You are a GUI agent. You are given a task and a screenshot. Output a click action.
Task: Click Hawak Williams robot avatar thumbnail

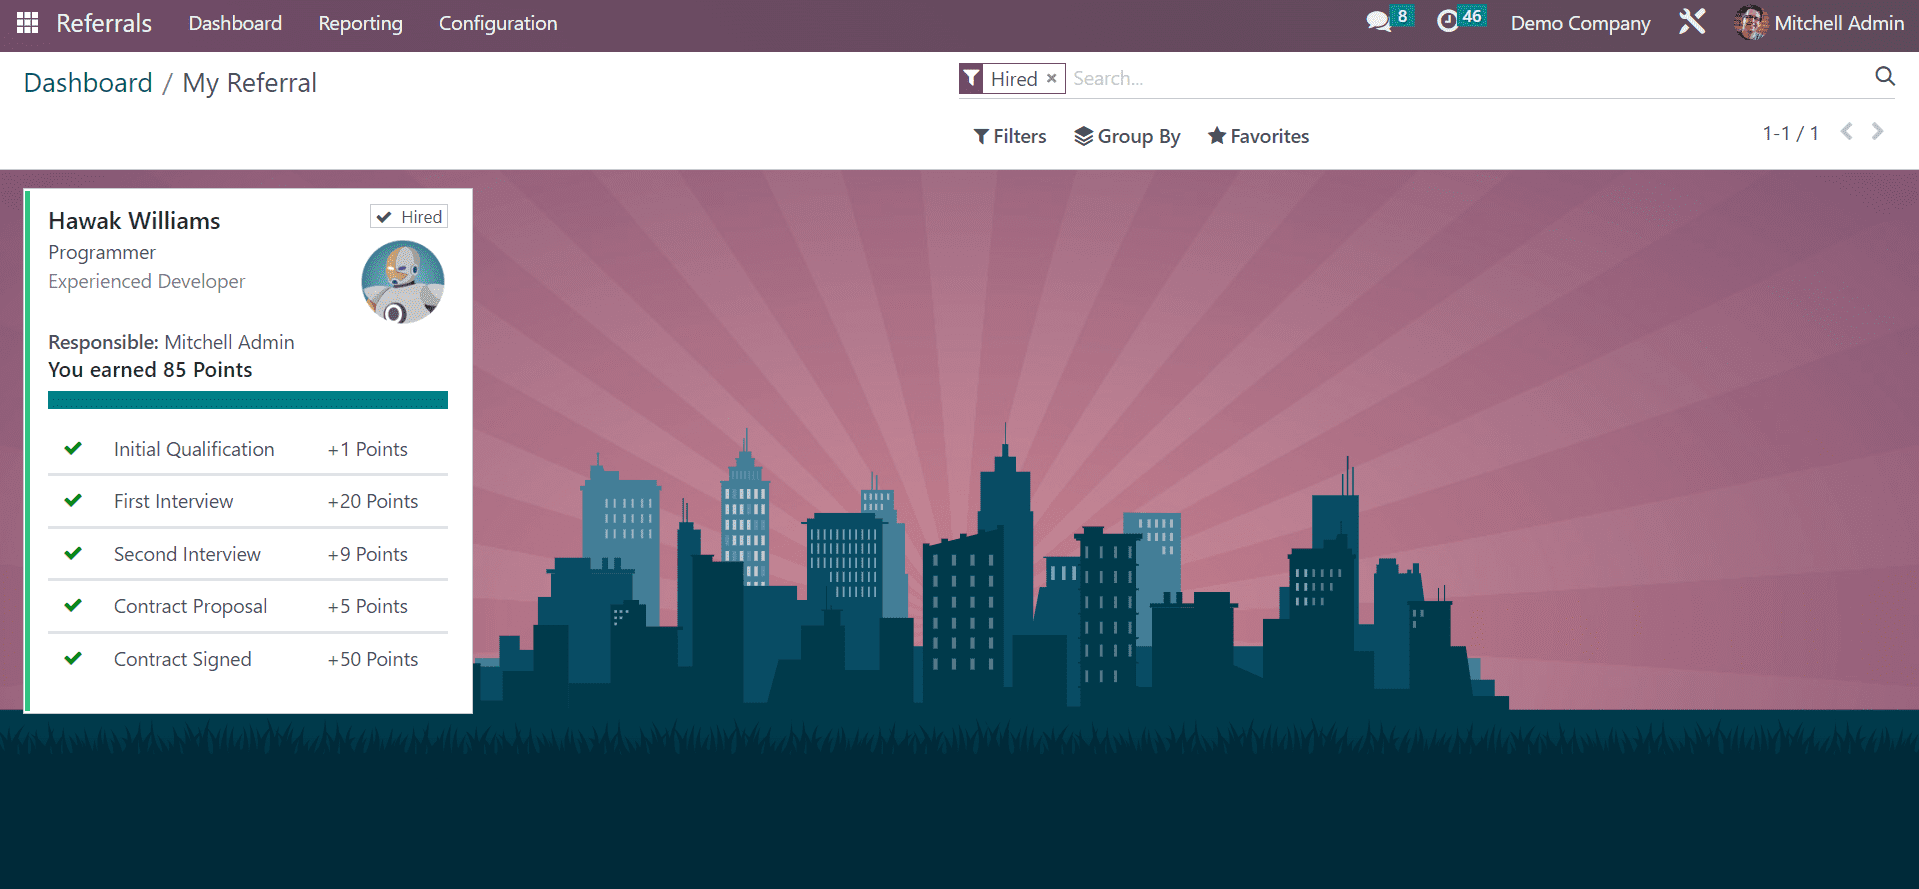[x=403, y=282]
